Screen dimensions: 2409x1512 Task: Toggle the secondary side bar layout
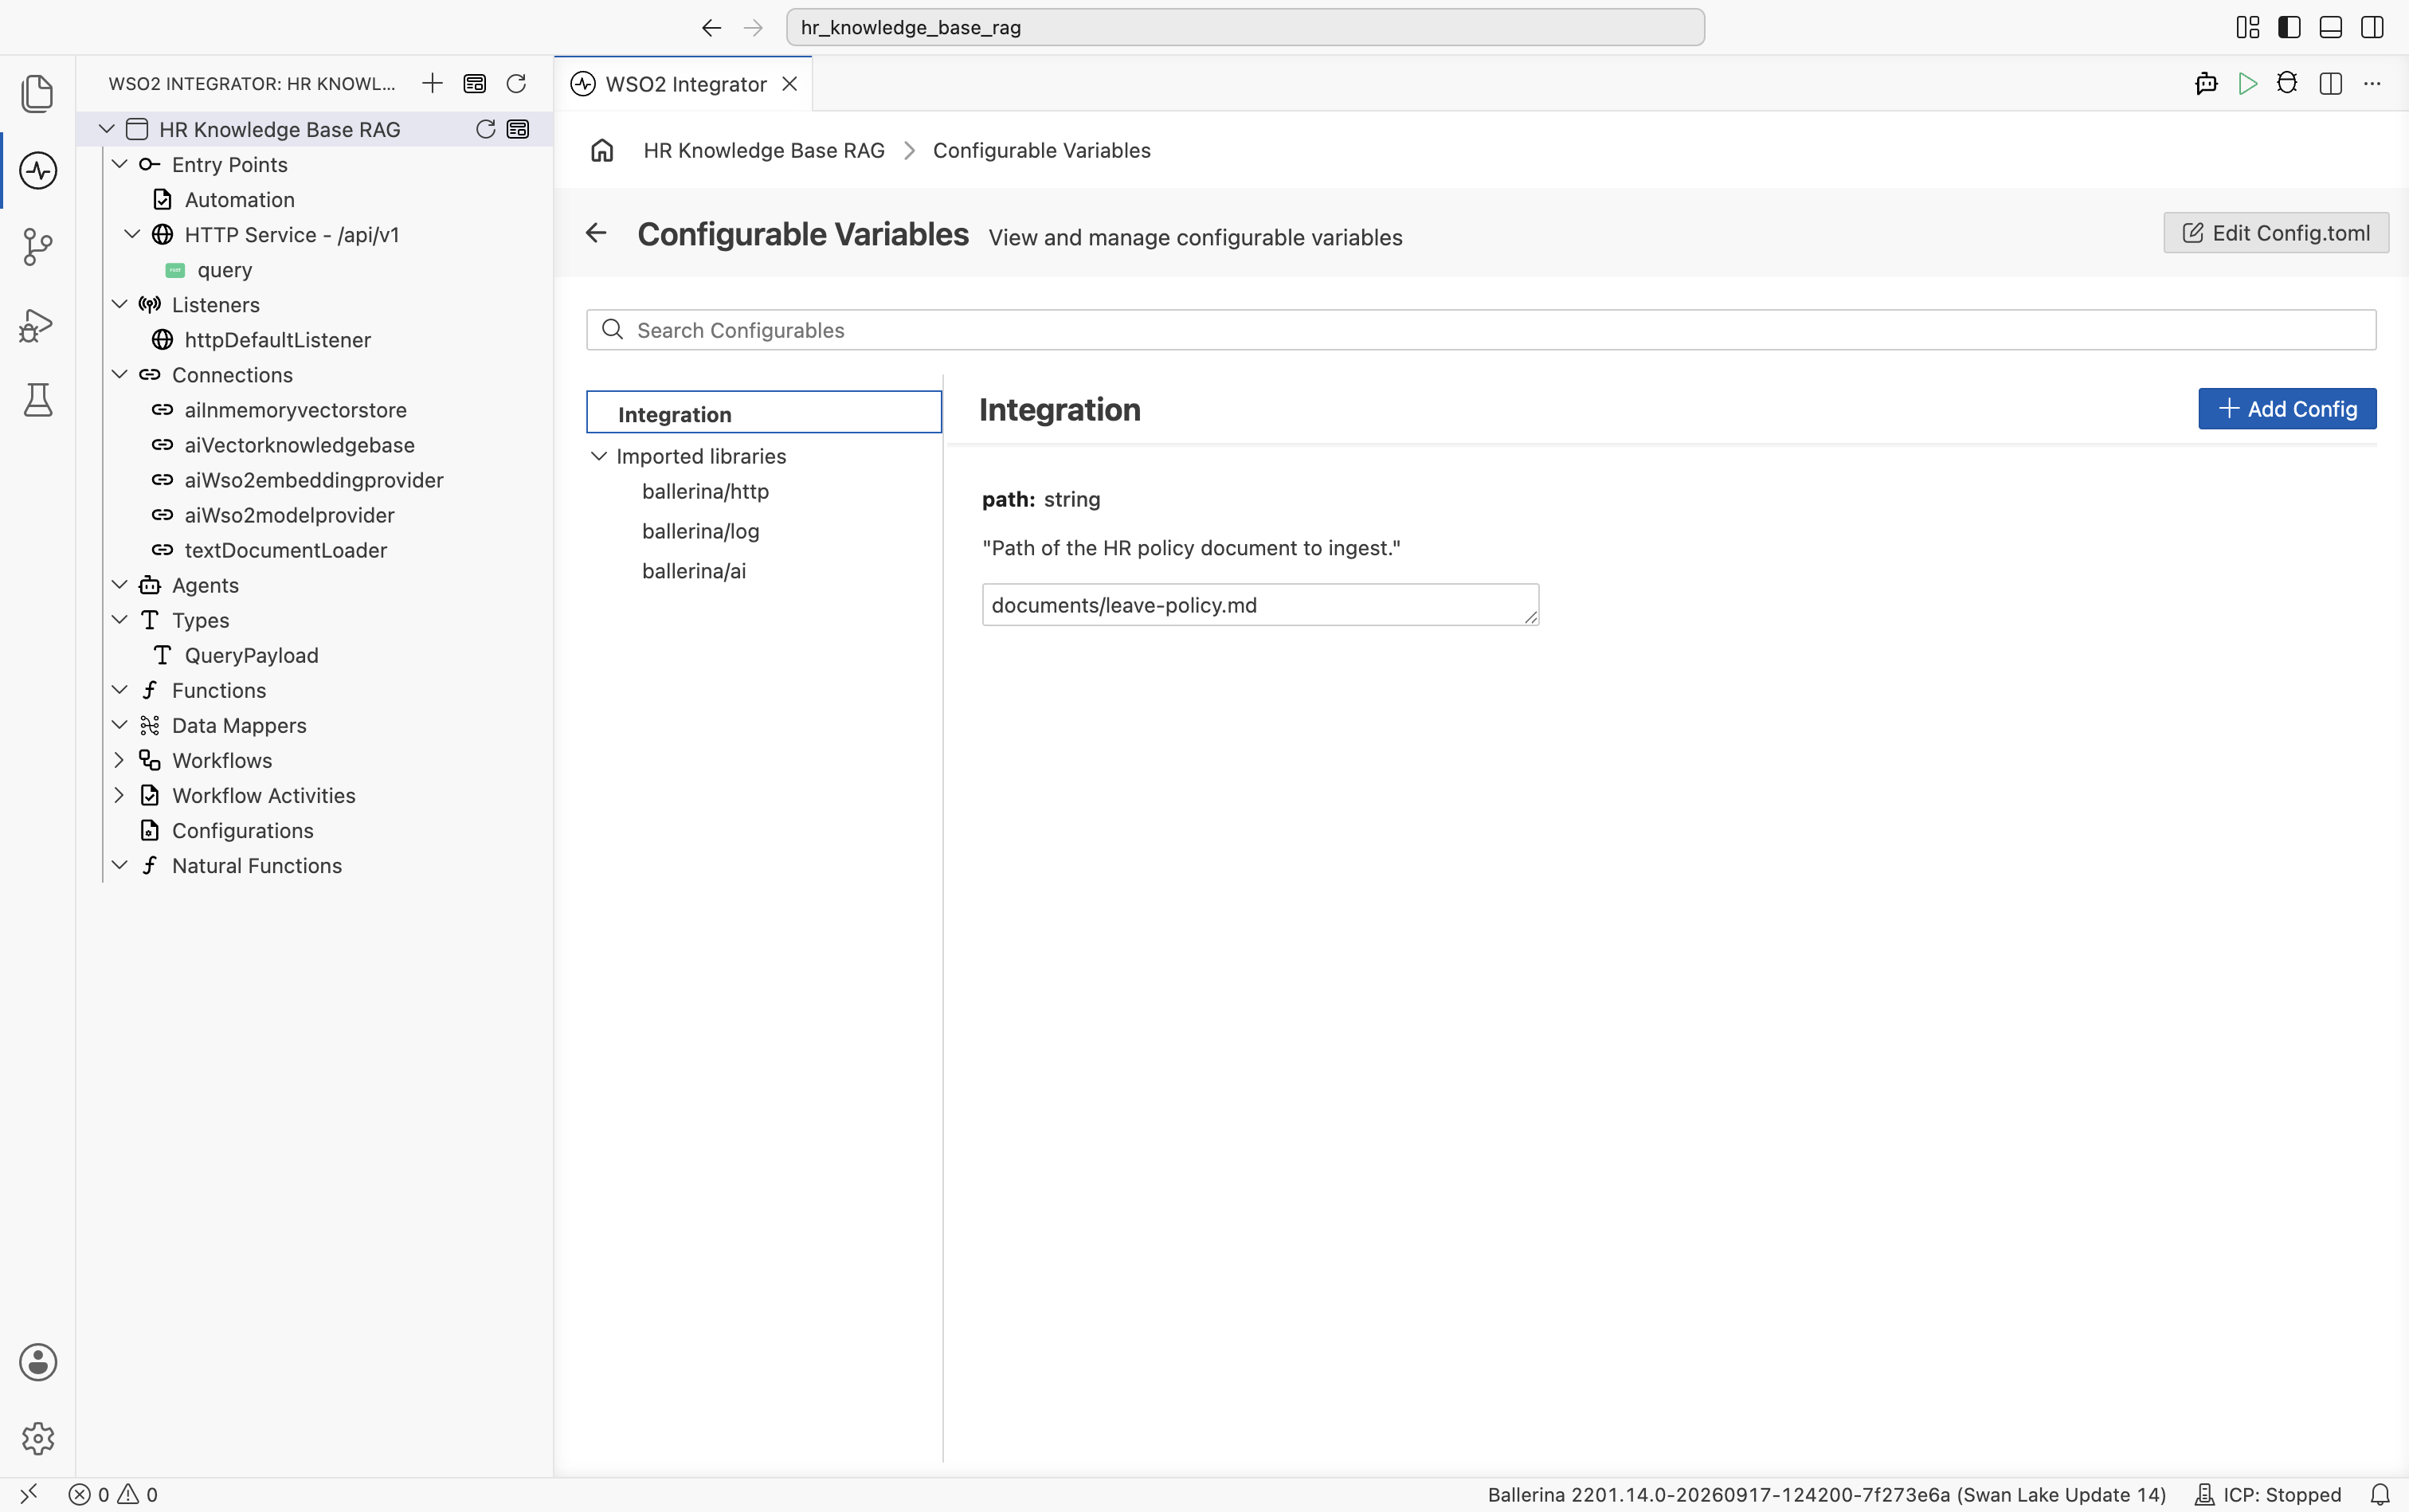pyautogui.click(x=2372, y=27)
